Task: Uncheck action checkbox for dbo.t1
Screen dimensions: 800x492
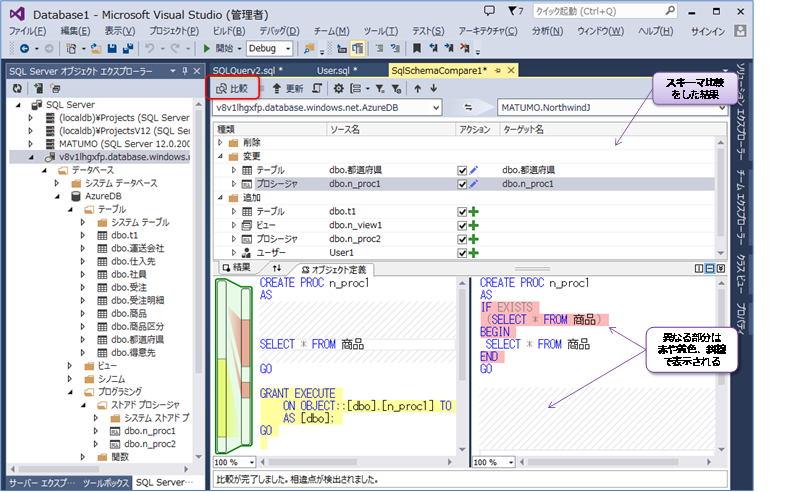Action: 462,211
